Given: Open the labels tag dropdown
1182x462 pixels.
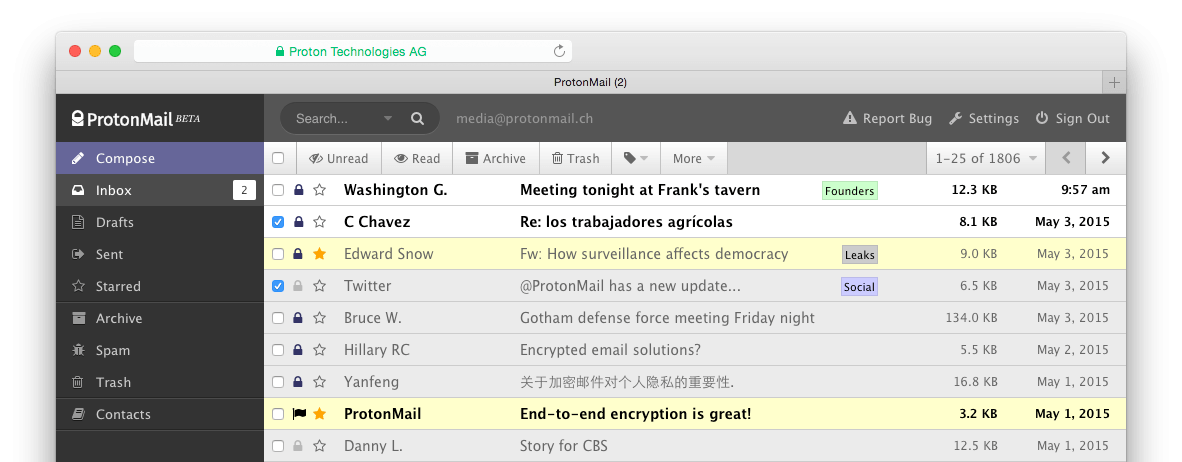Looking at the screenshot, I should tap(636, 158).
